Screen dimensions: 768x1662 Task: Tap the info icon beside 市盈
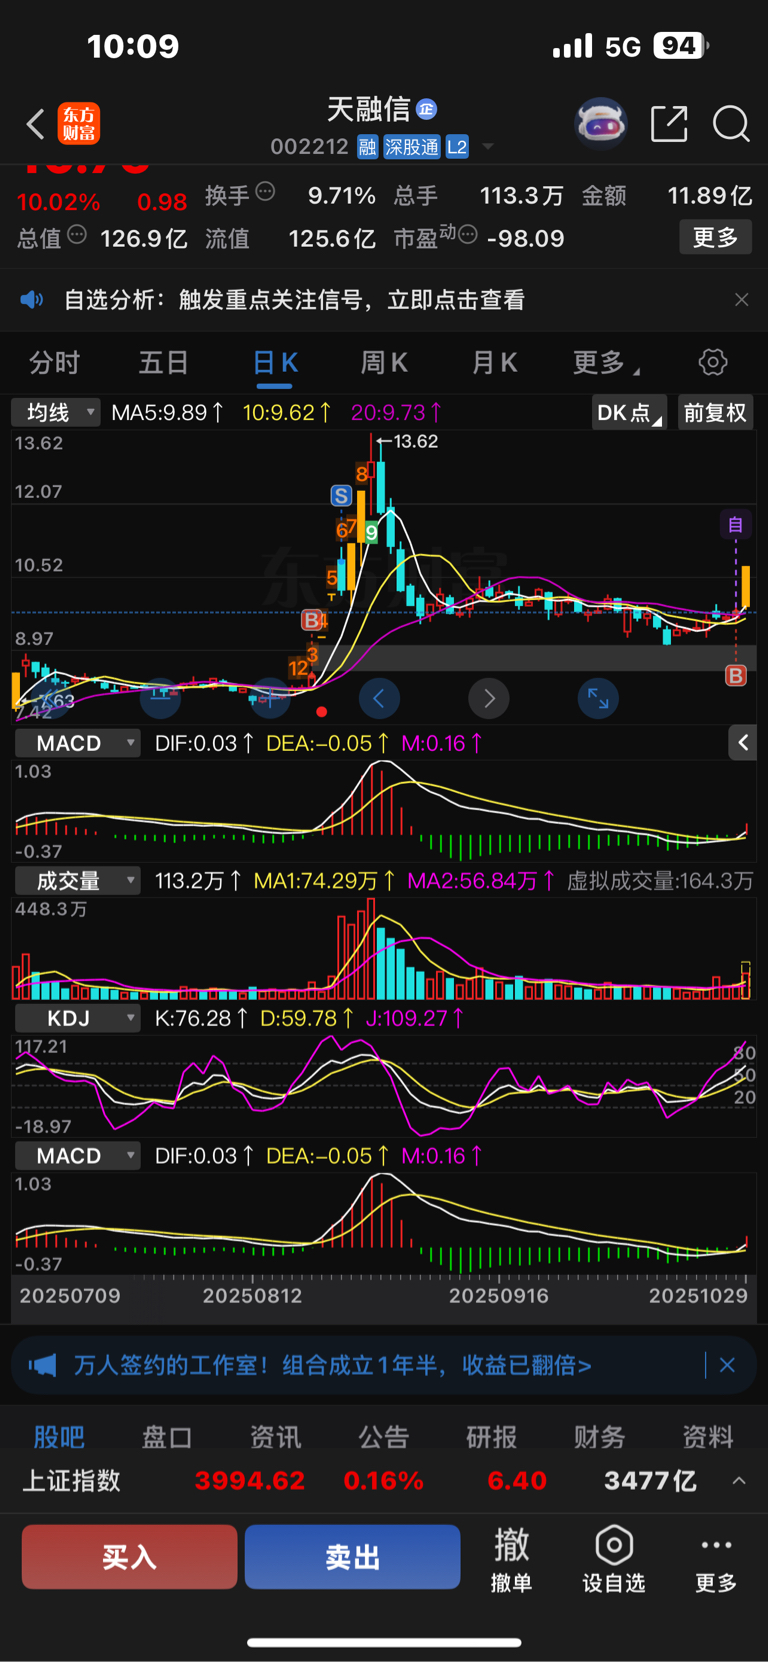468,235
